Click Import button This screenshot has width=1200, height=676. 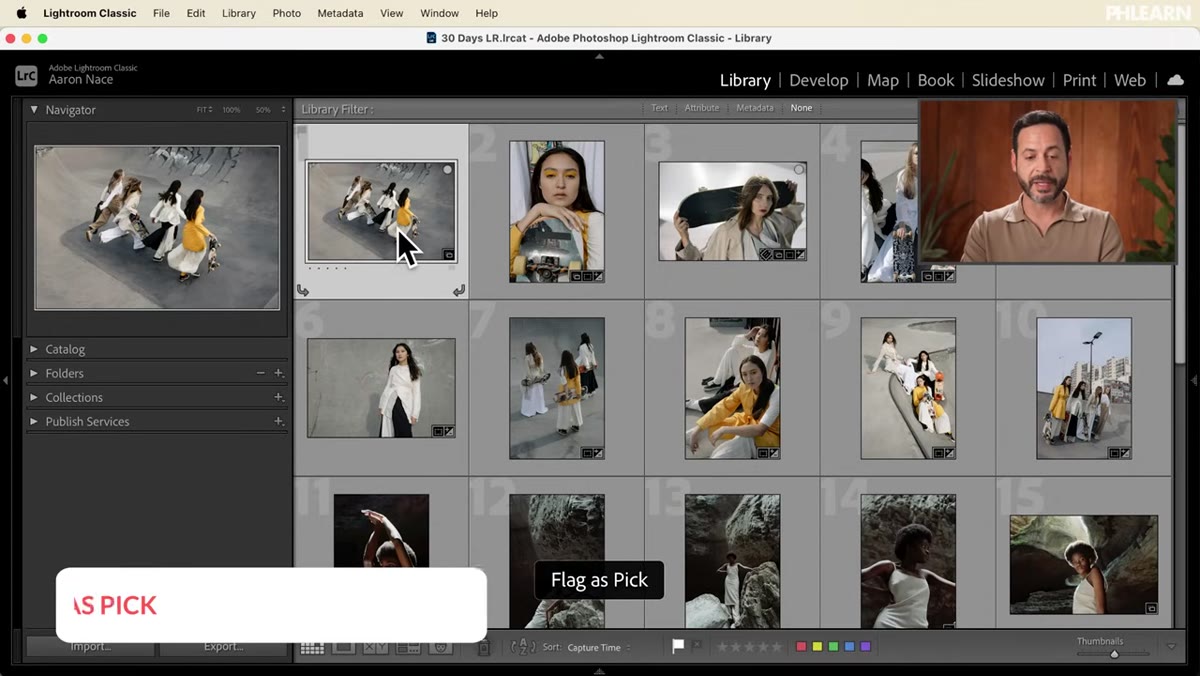[91, 647]
